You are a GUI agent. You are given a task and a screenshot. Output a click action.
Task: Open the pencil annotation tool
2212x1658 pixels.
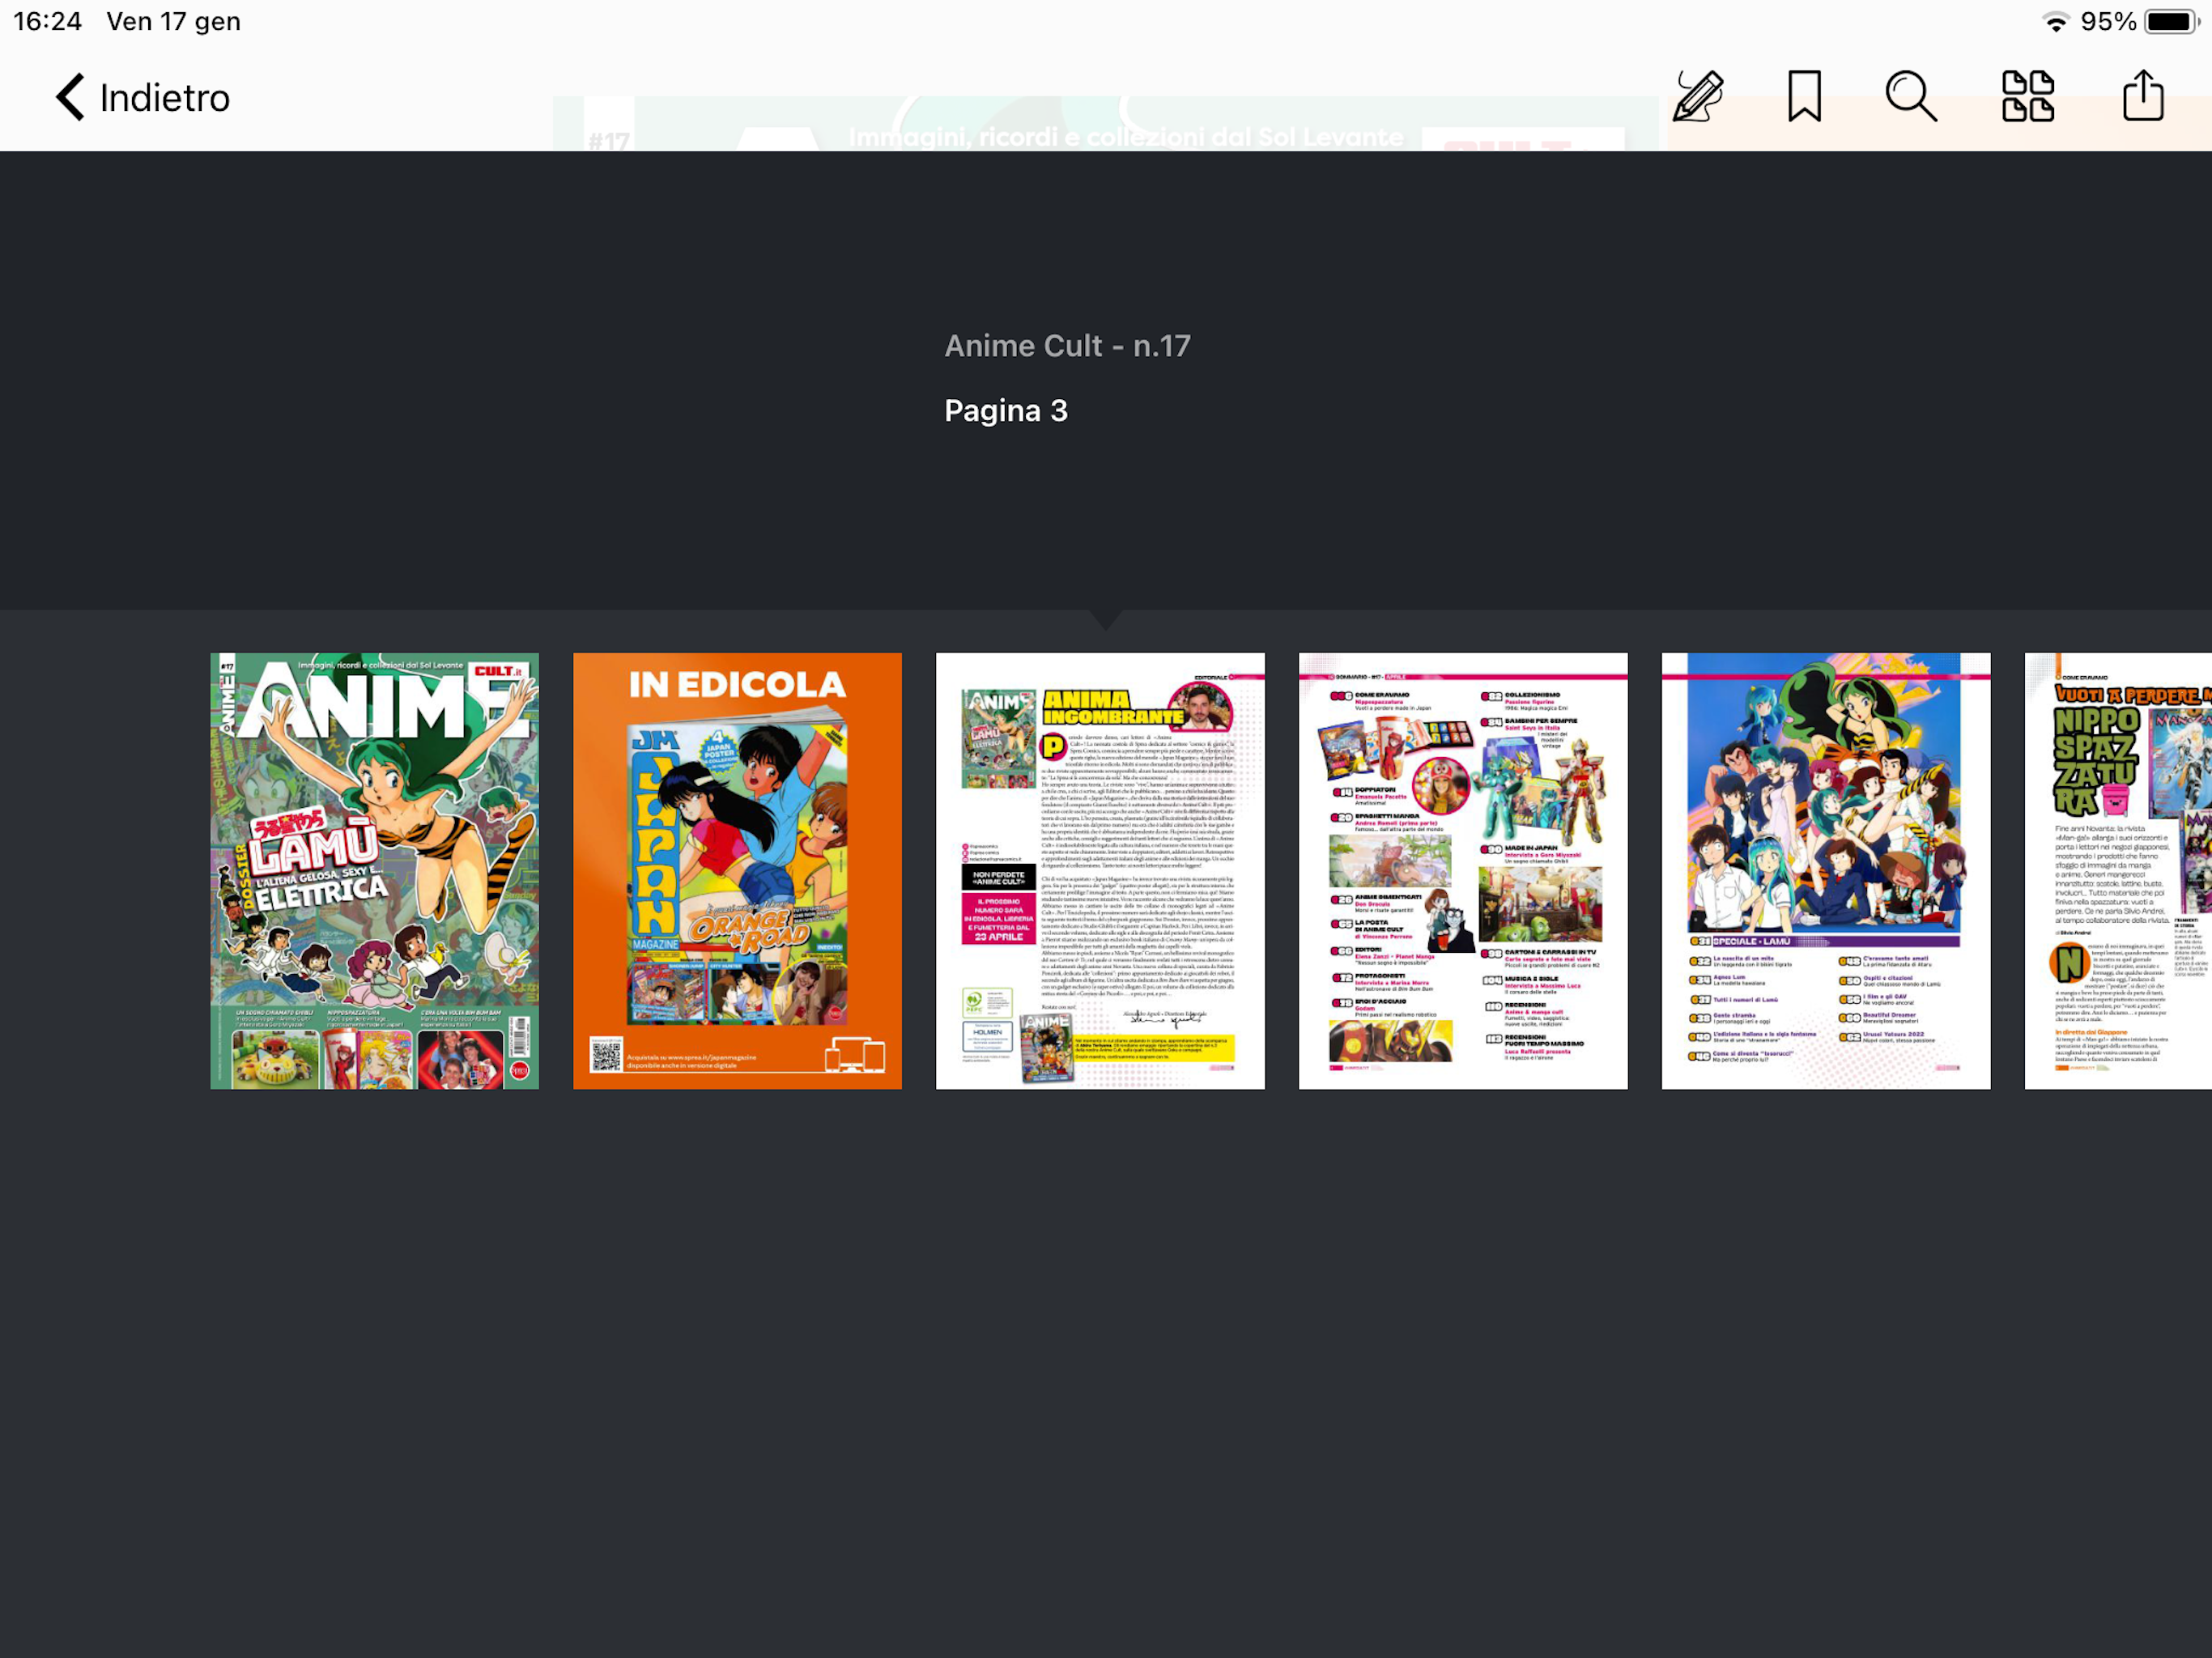pyautogui.click(x=1698, y=96)
